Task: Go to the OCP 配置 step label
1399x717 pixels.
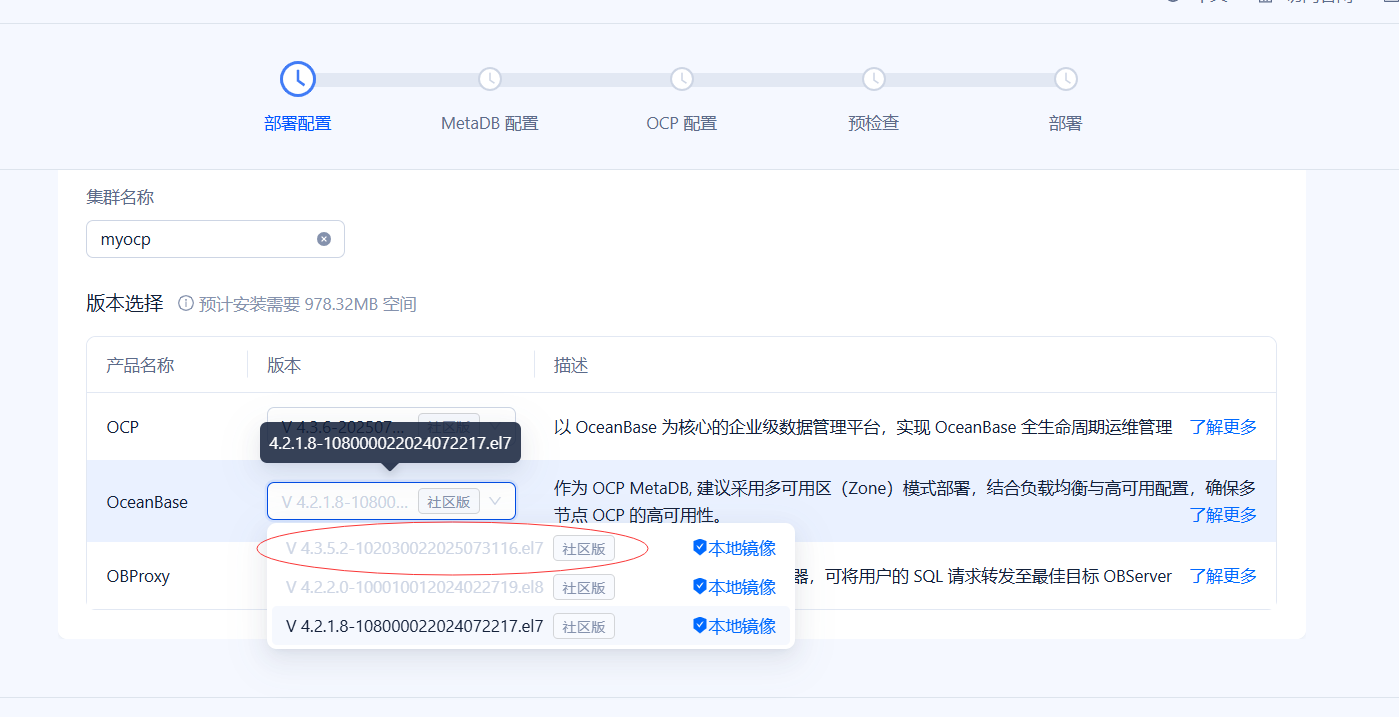Action: pos(682,124)
